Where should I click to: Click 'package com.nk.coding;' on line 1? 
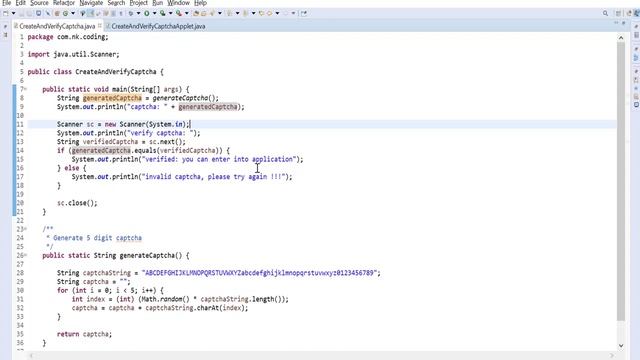pos(68,37)
